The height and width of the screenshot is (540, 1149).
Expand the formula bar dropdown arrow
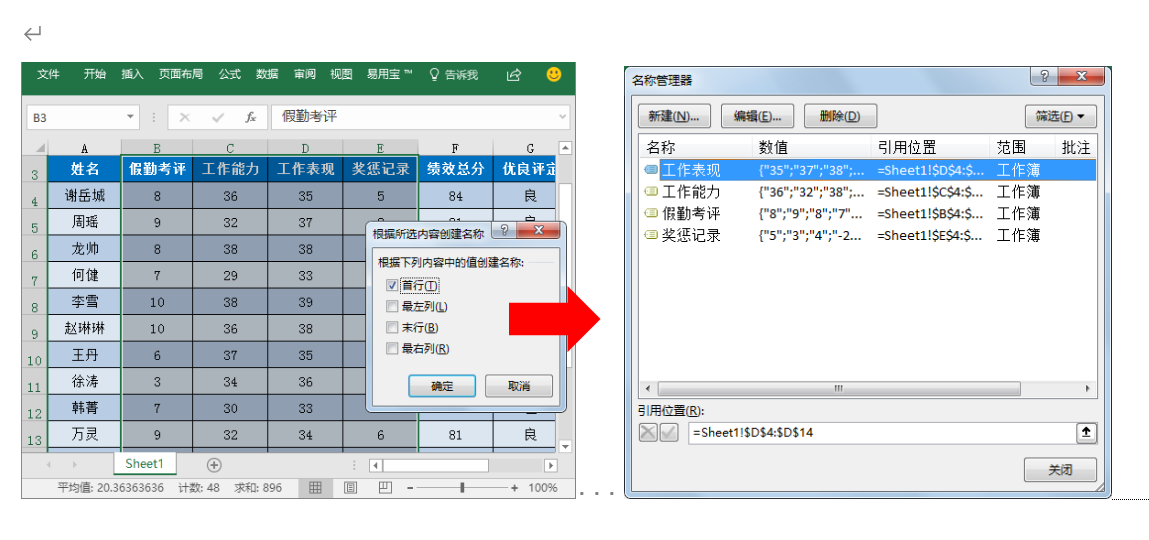coord(562,117)
